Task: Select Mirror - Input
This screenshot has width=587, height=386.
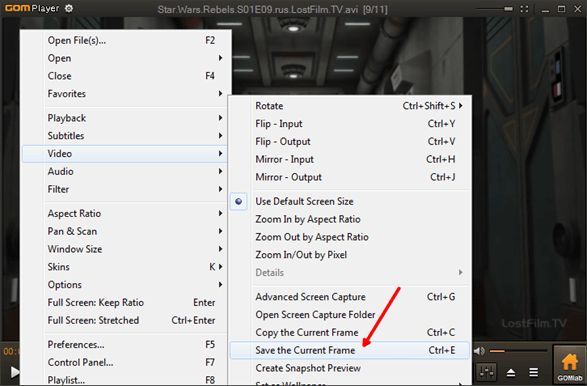Action: (350, 159)
